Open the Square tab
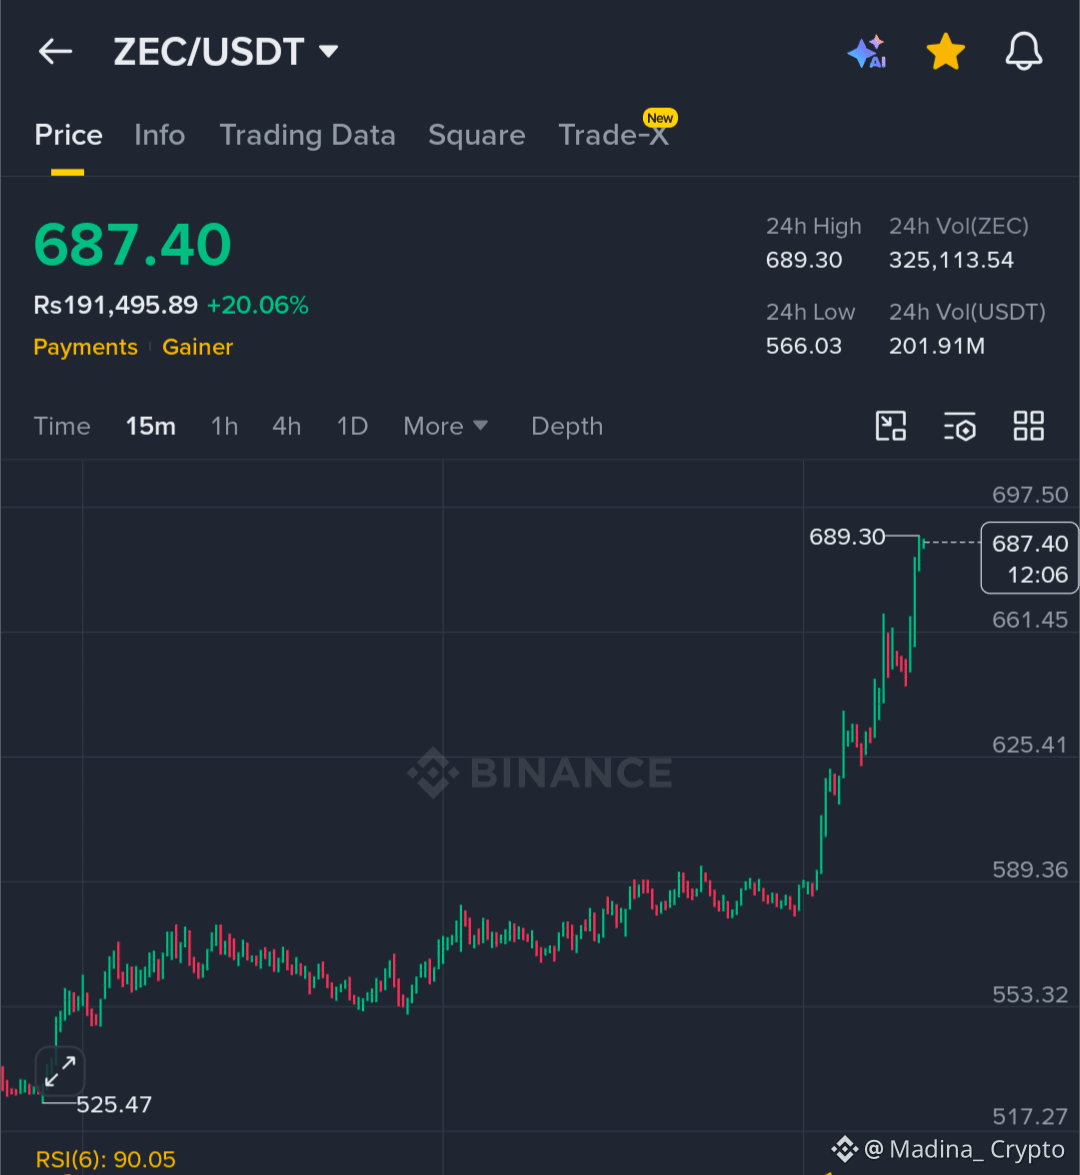 click(x=477, y=136)
